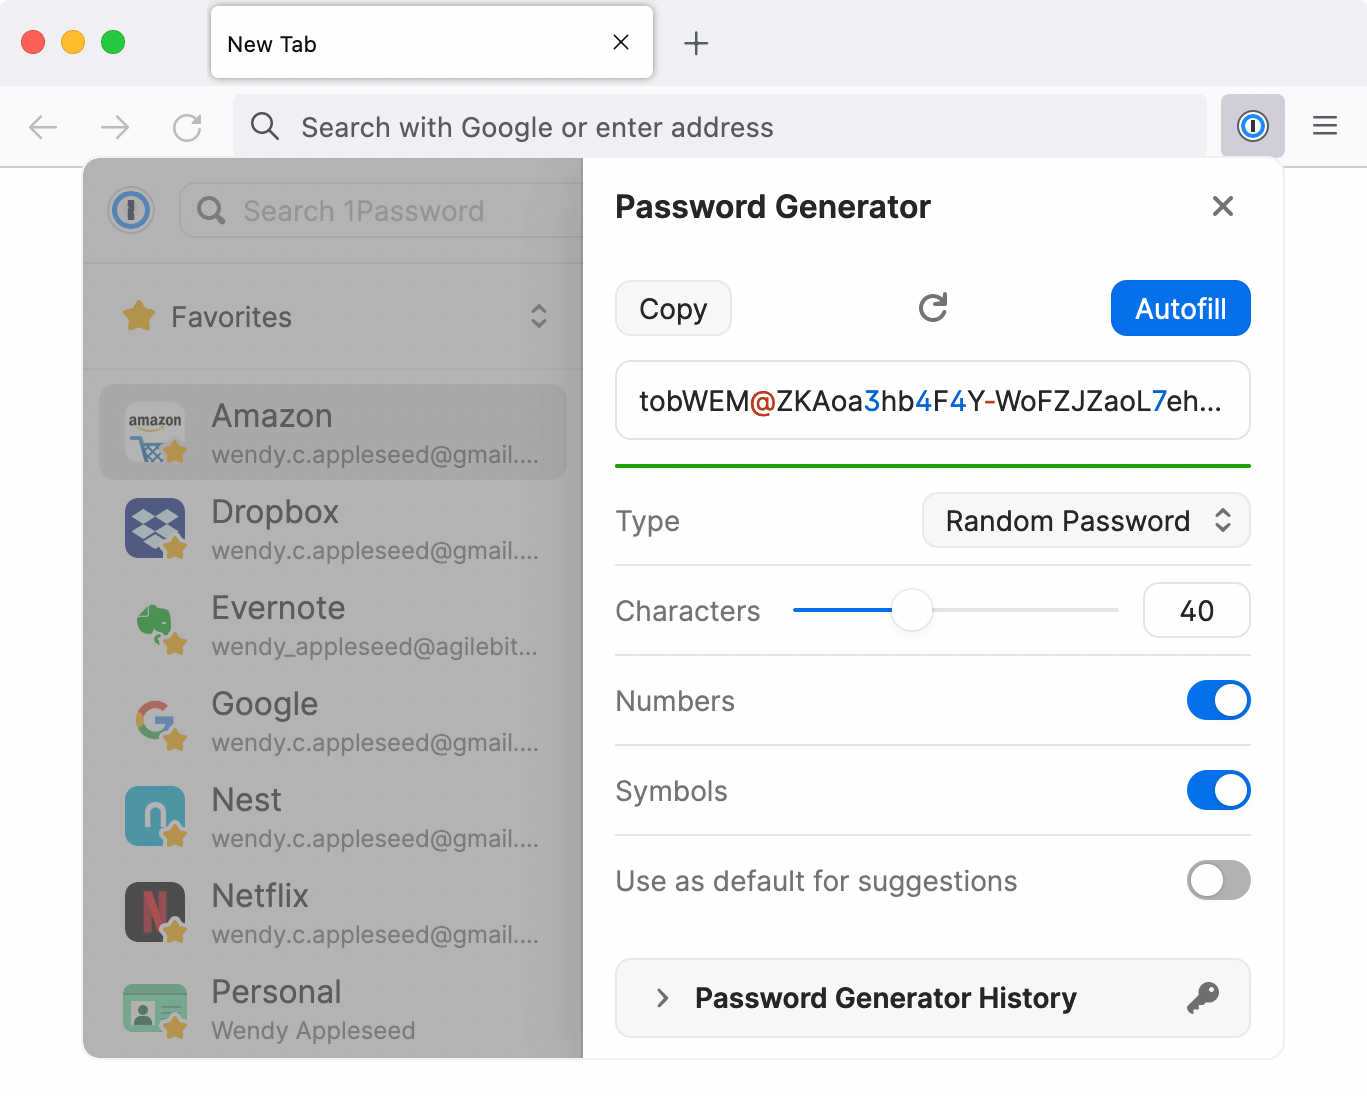The width and height of the screenshot is (1367, 1096).
Task: Click the Dropbox item icon
Action: pos(154,528)
